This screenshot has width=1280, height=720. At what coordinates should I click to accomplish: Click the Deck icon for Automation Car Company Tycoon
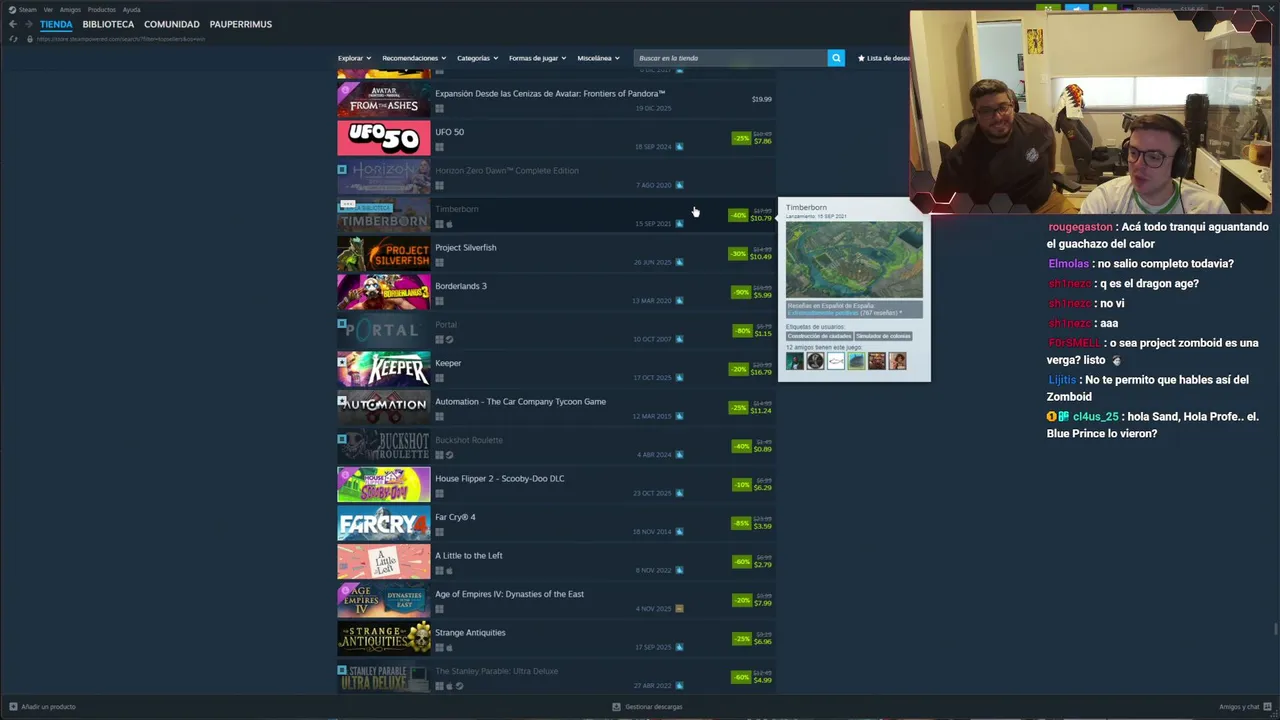pyautogui.click(x=679, y=416)
